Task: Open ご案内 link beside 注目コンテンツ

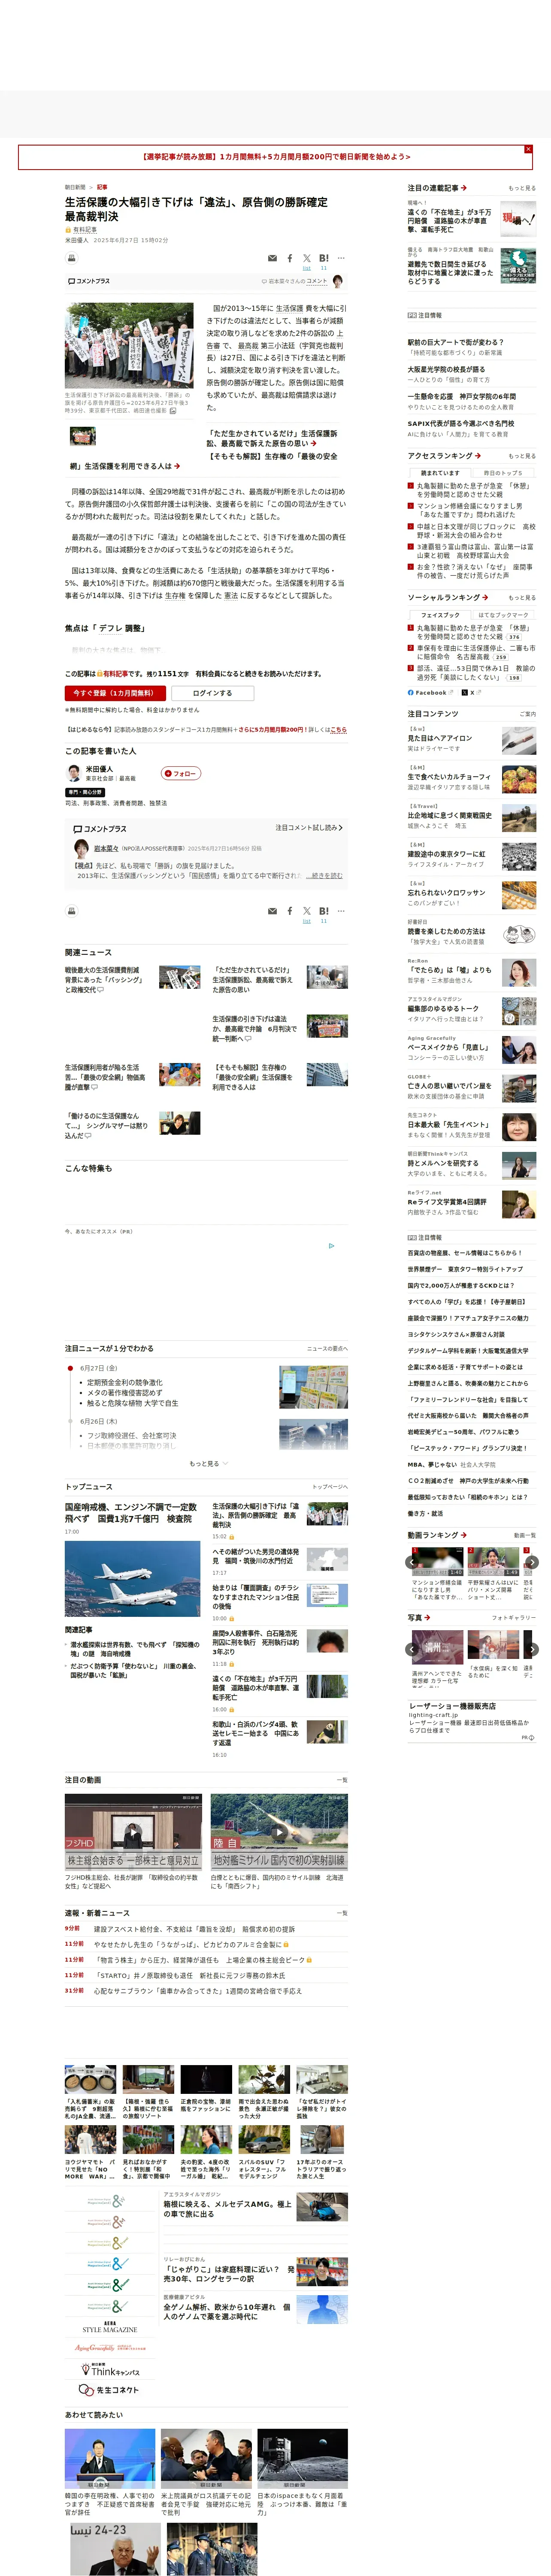Action: click(528, 714)
